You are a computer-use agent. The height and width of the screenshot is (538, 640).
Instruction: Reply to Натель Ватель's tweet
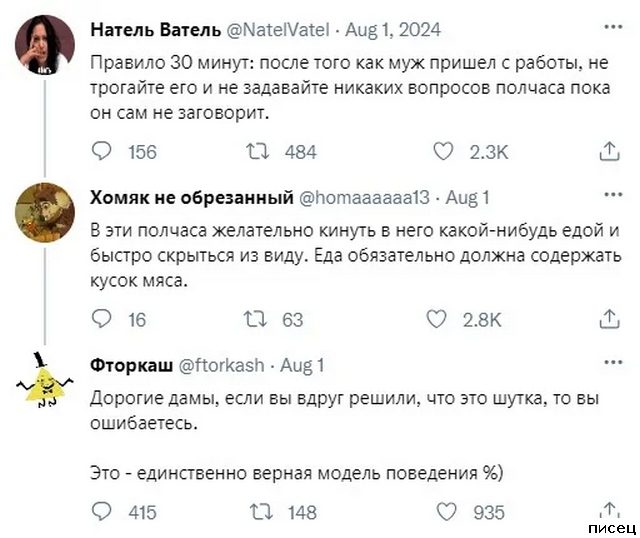point(102,152)
